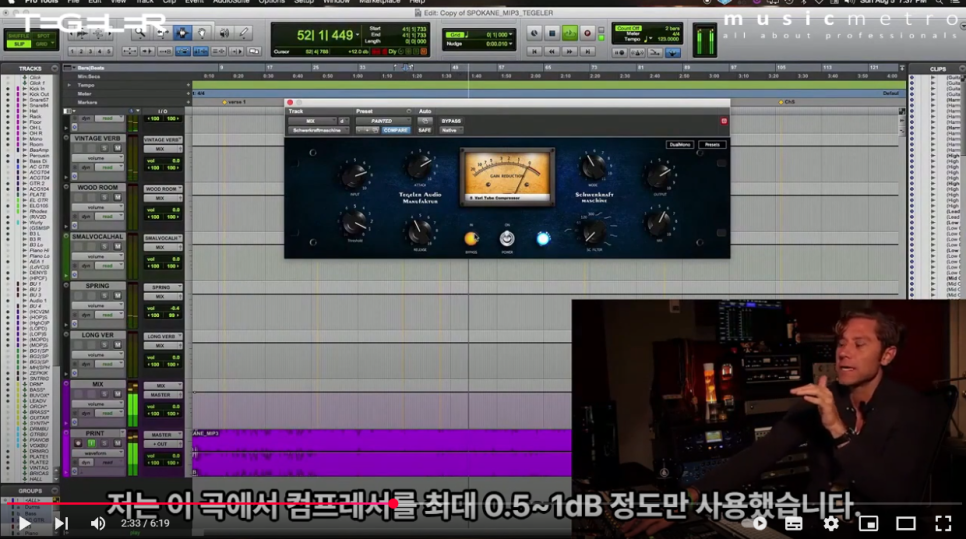966x539 pixels.
Task: Click the YouTube play button
Action: (x=24, y=524)
